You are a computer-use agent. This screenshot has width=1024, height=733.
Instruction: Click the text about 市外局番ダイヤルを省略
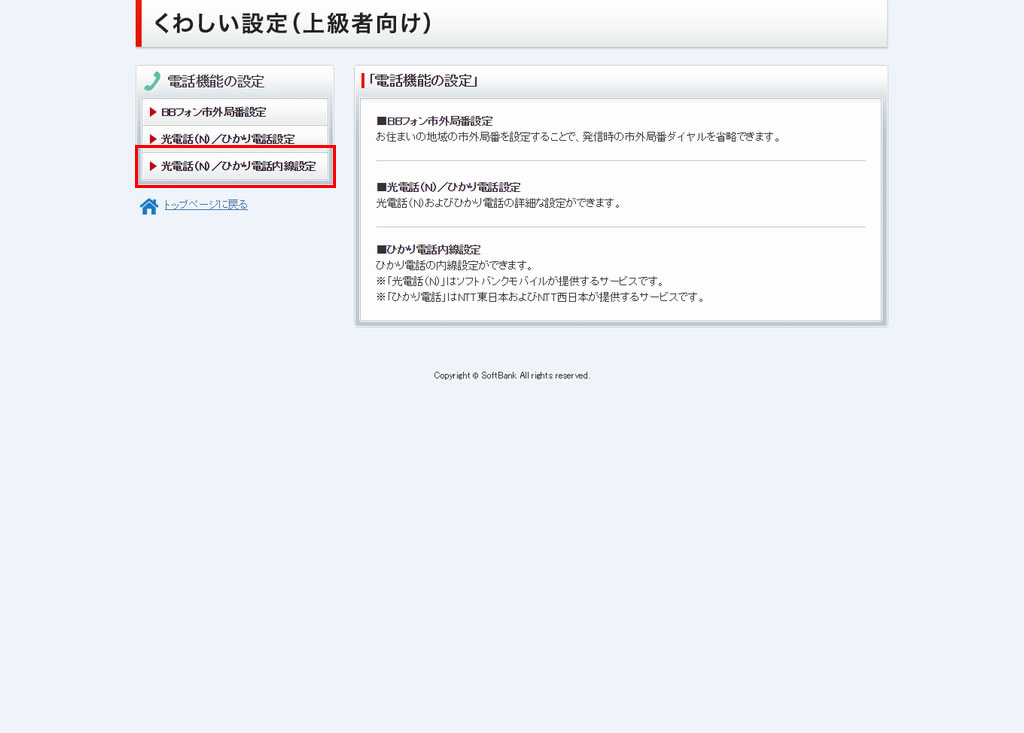578,137
